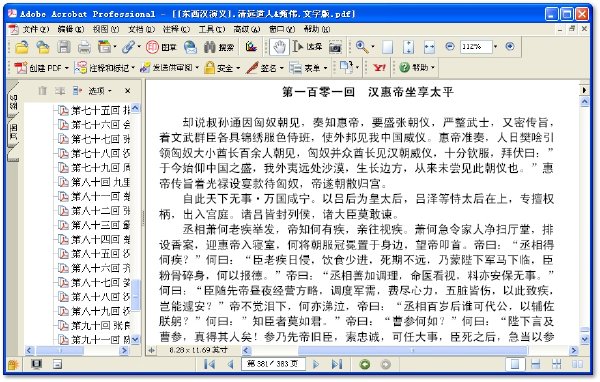Screen dimensions: 600x382
Task: Open the 编辑 menu
Action: 70,29
